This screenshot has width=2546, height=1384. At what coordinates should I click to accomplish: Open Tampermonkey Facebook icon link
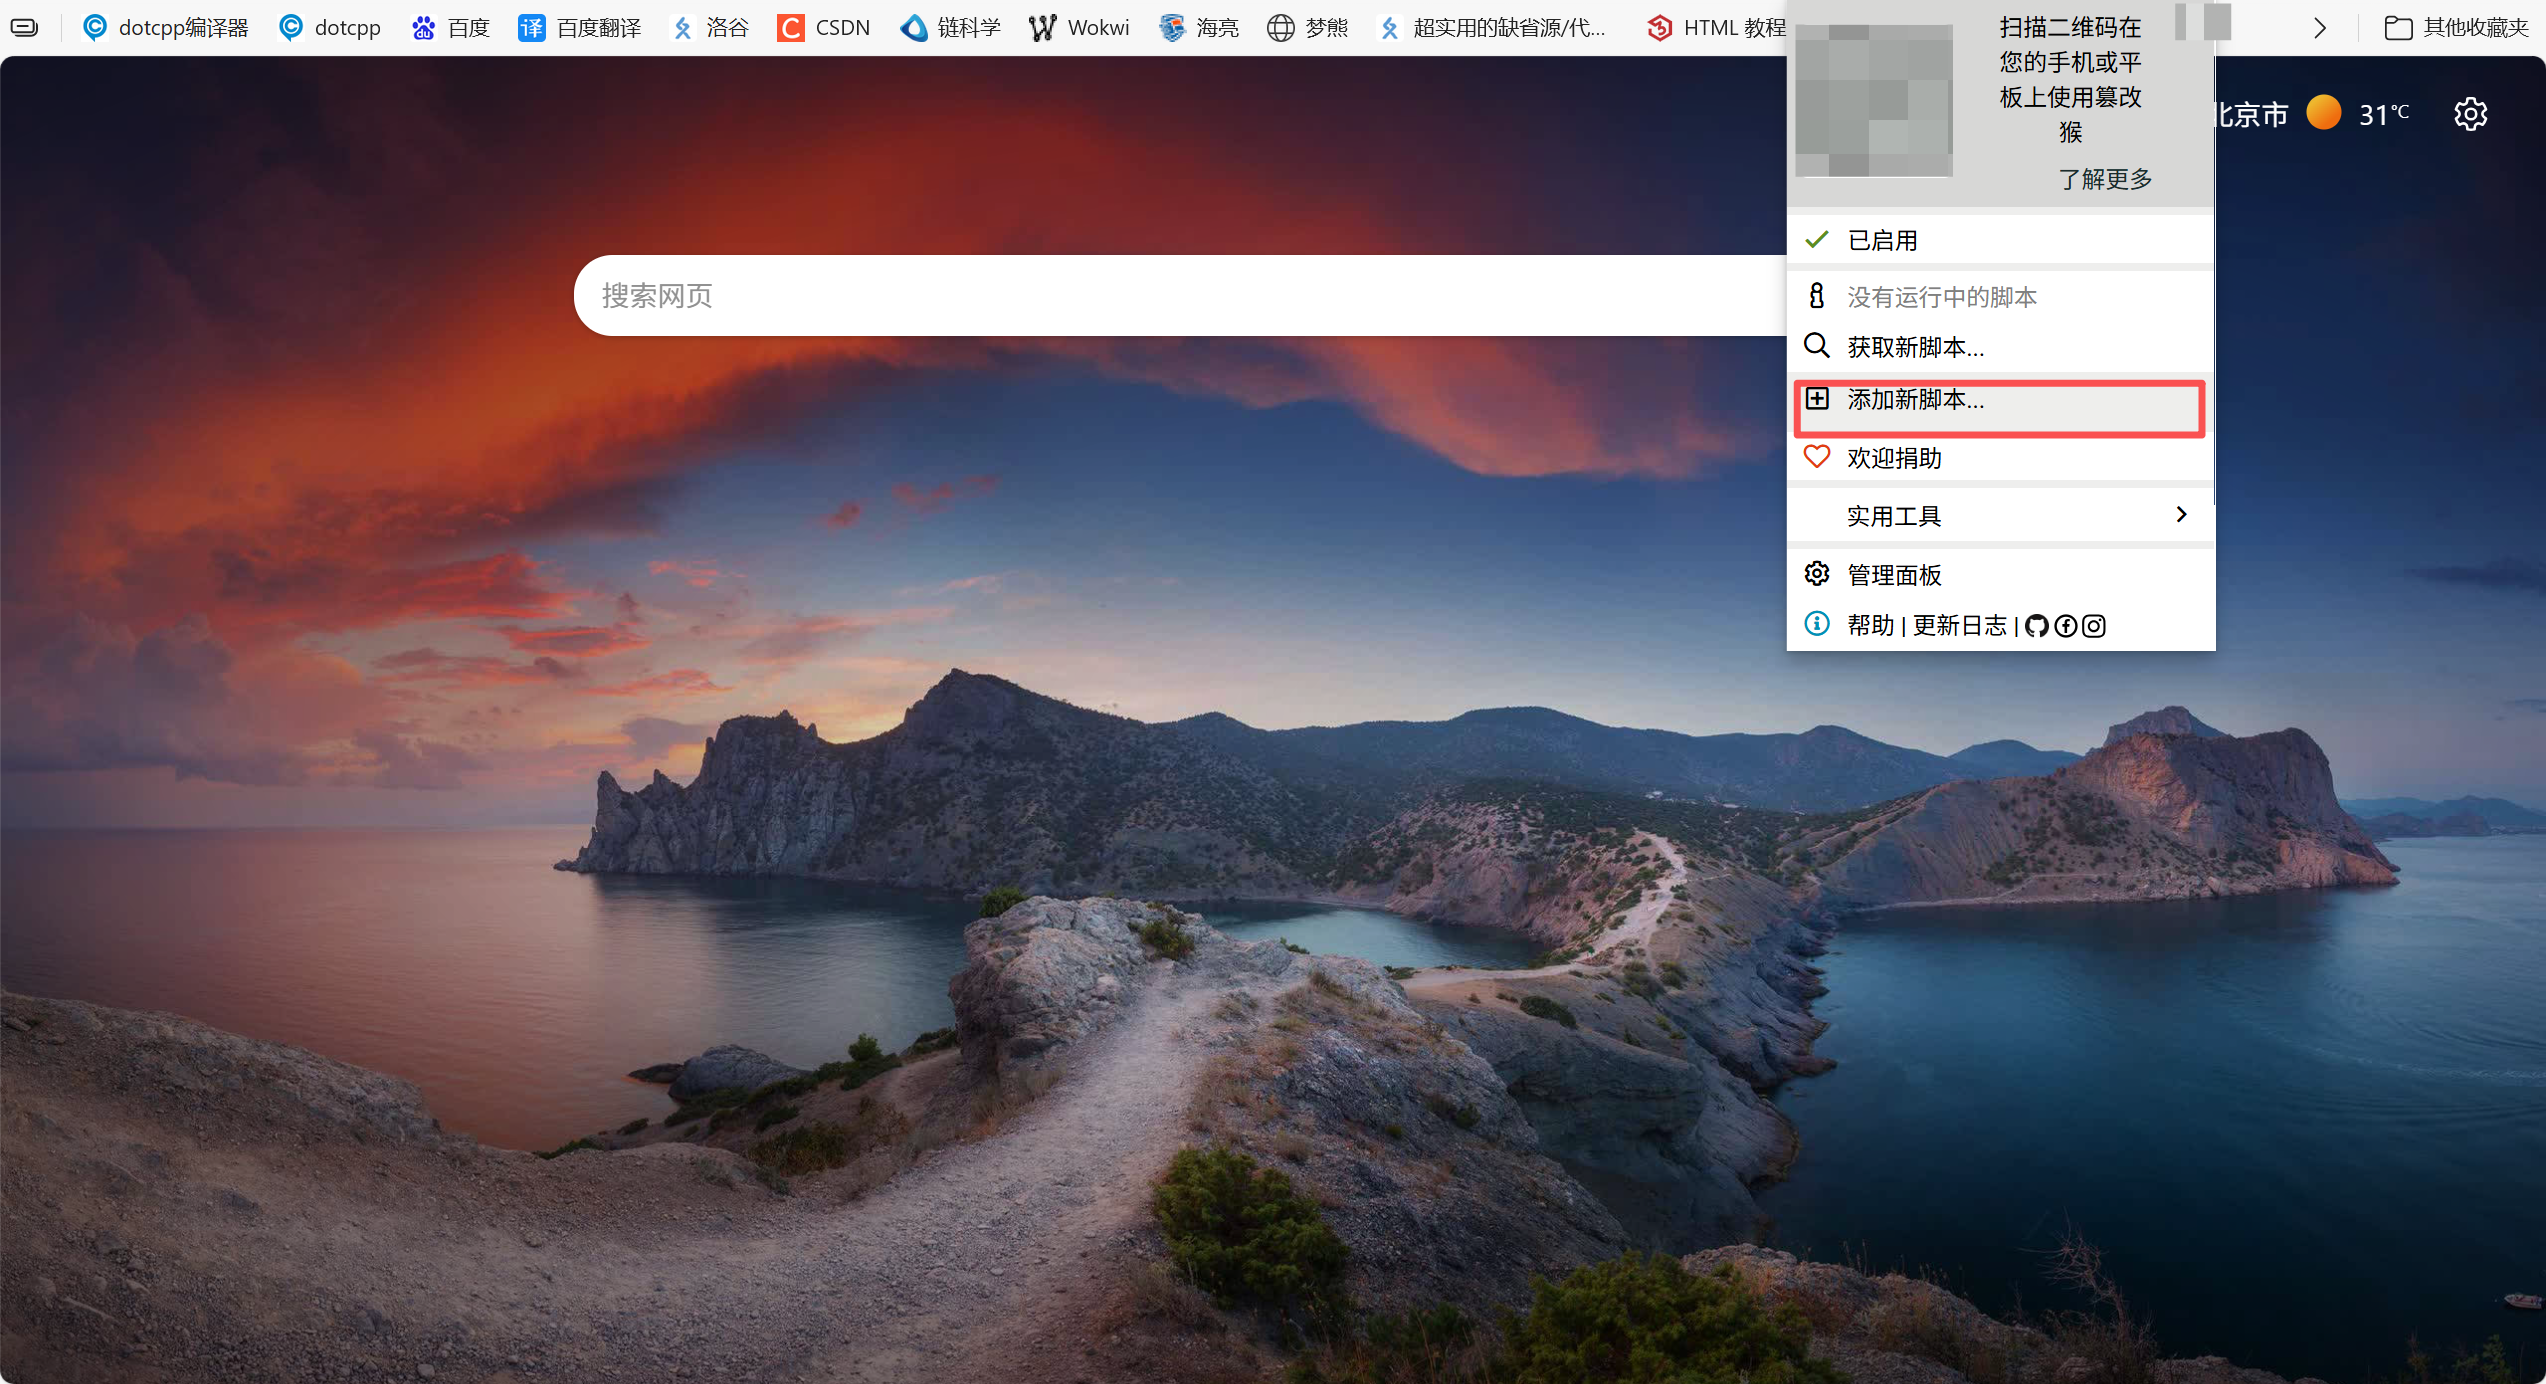click(2065, 626)
